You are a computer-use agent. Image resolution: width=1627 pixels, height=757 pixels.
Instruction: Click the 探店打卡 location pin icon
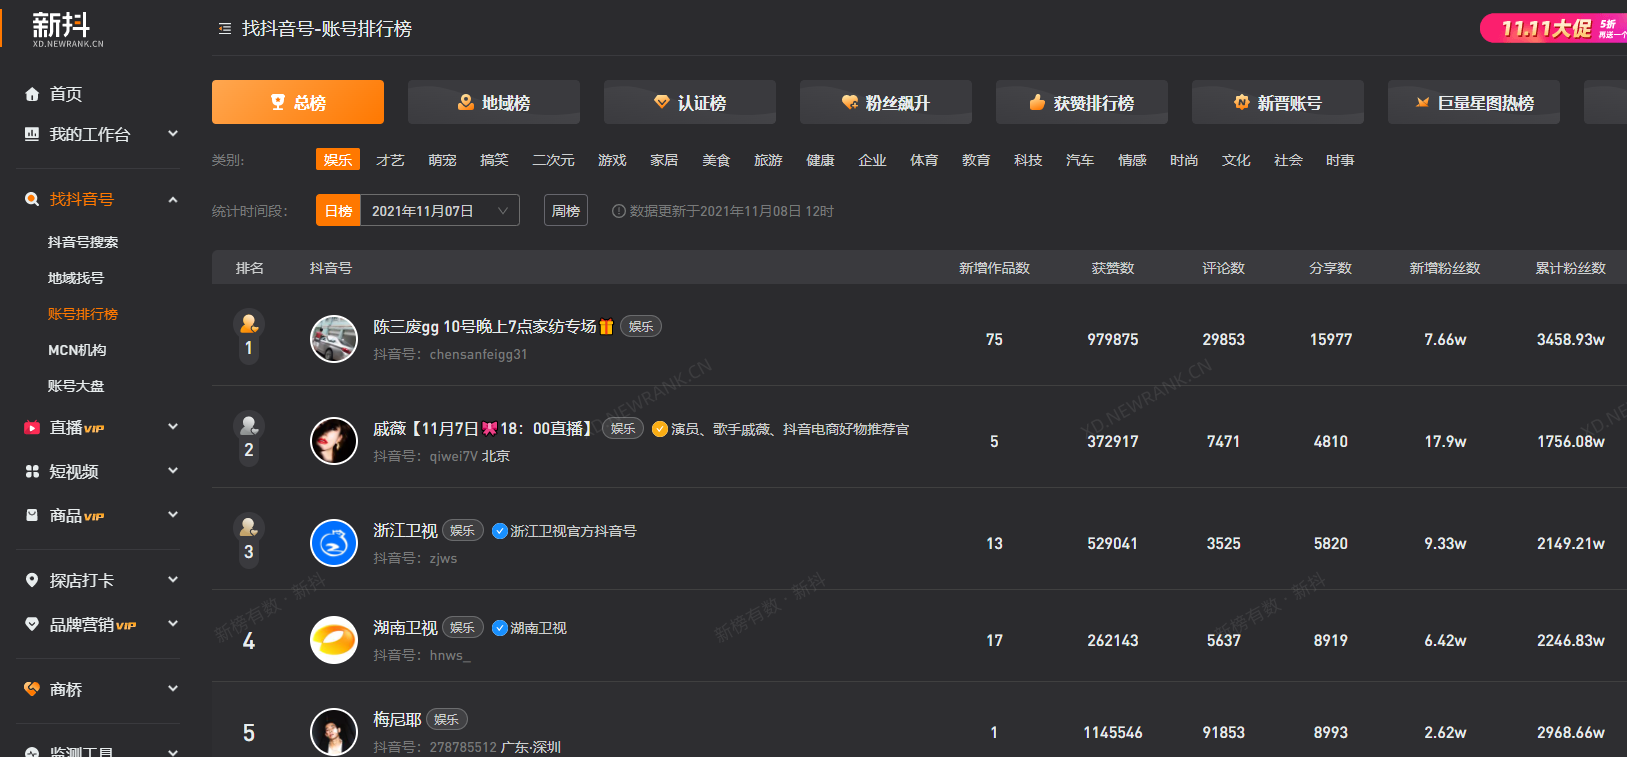click(32, 580)
